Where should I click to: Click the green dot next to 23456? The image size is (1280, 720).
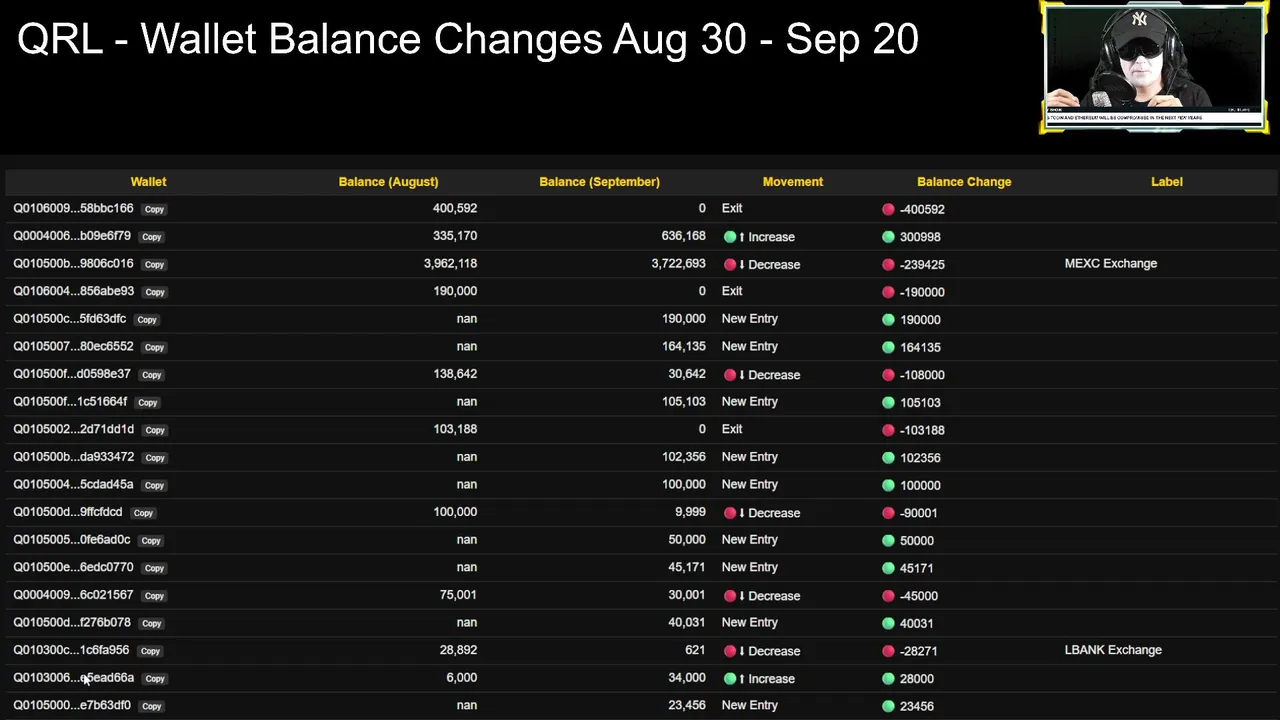pyautogui.click(x=888, y=706)
